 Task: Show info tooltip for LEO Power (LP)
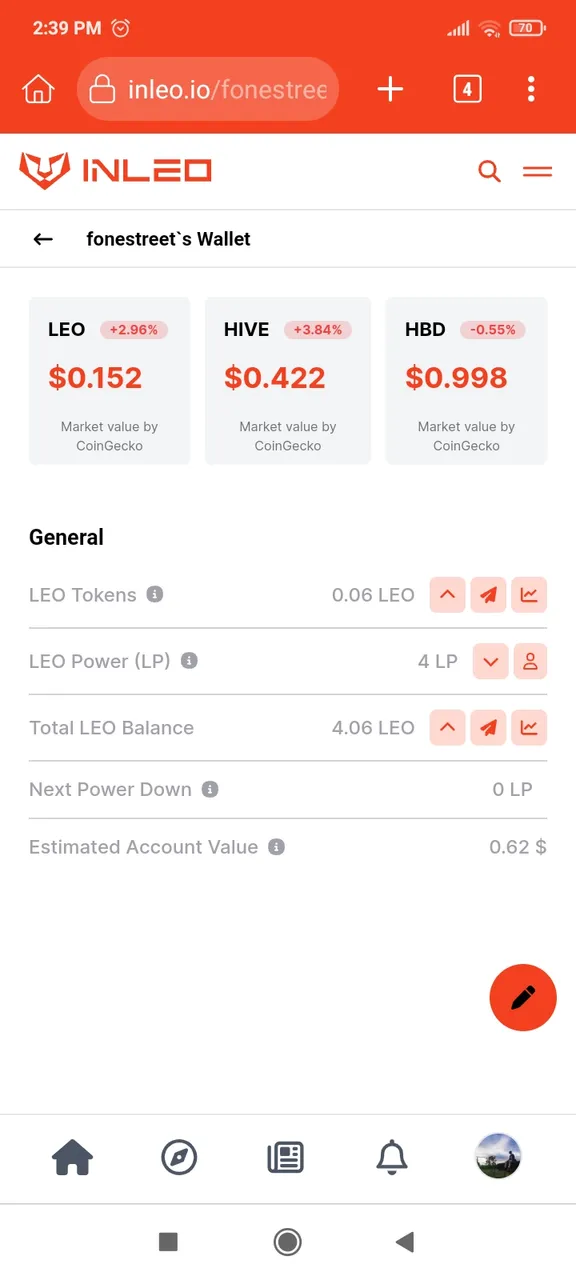(189, 661)
